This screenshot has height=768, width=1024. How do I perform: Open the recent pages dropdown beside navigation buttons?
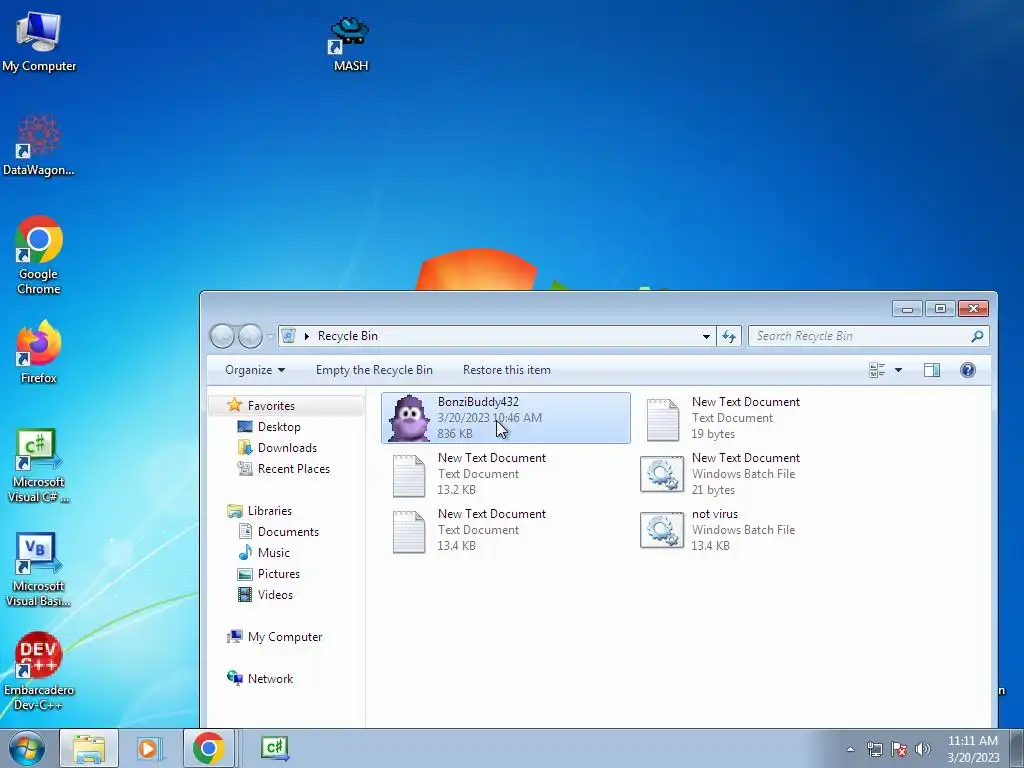[270, 337]
